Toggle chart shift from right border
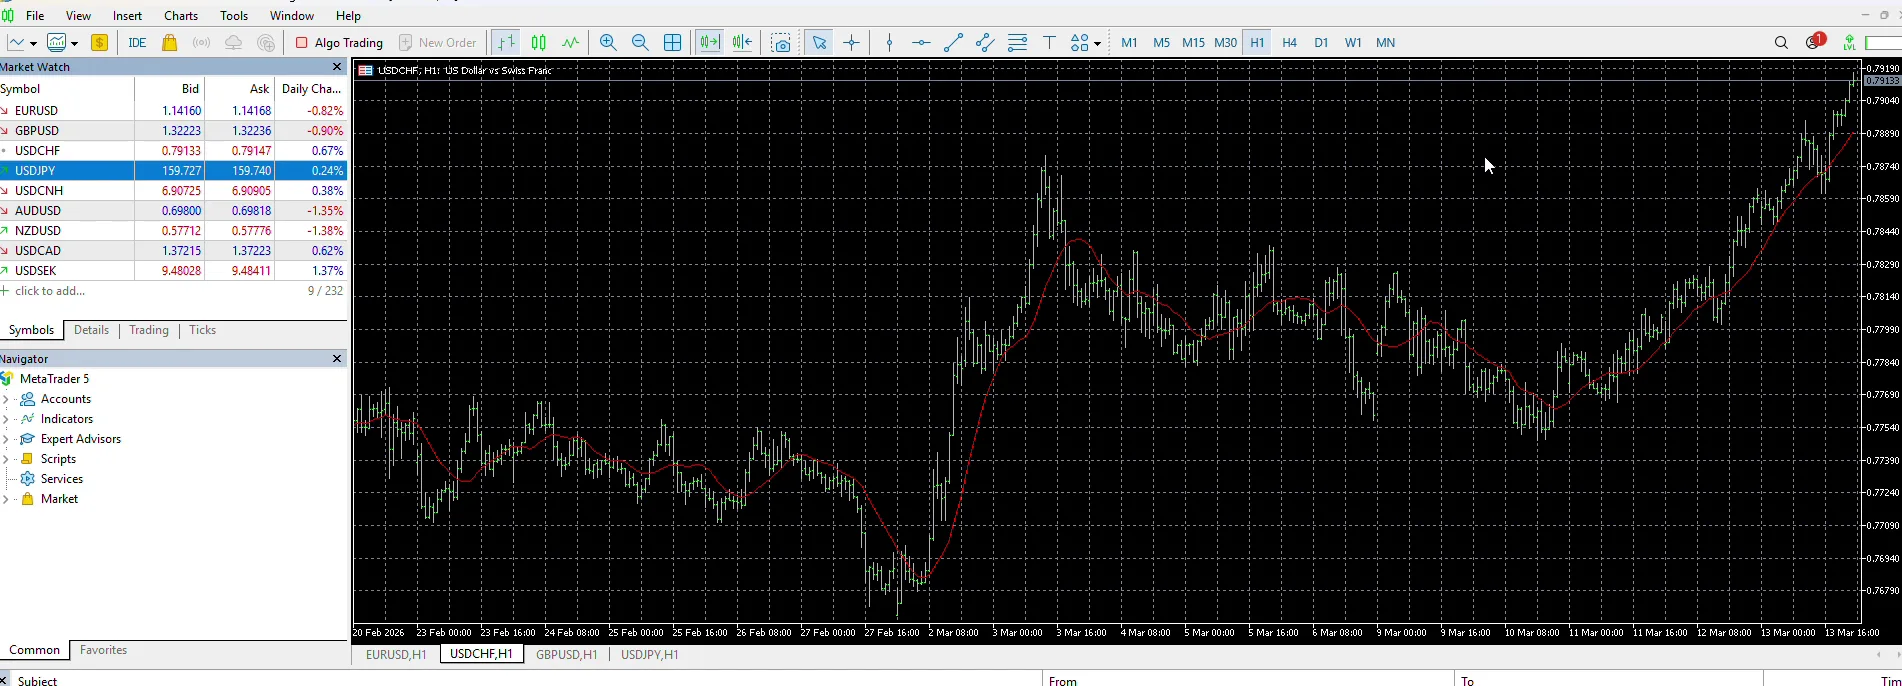The height and width of the screenshot is (686, 1902). click(x=742, y=43)
